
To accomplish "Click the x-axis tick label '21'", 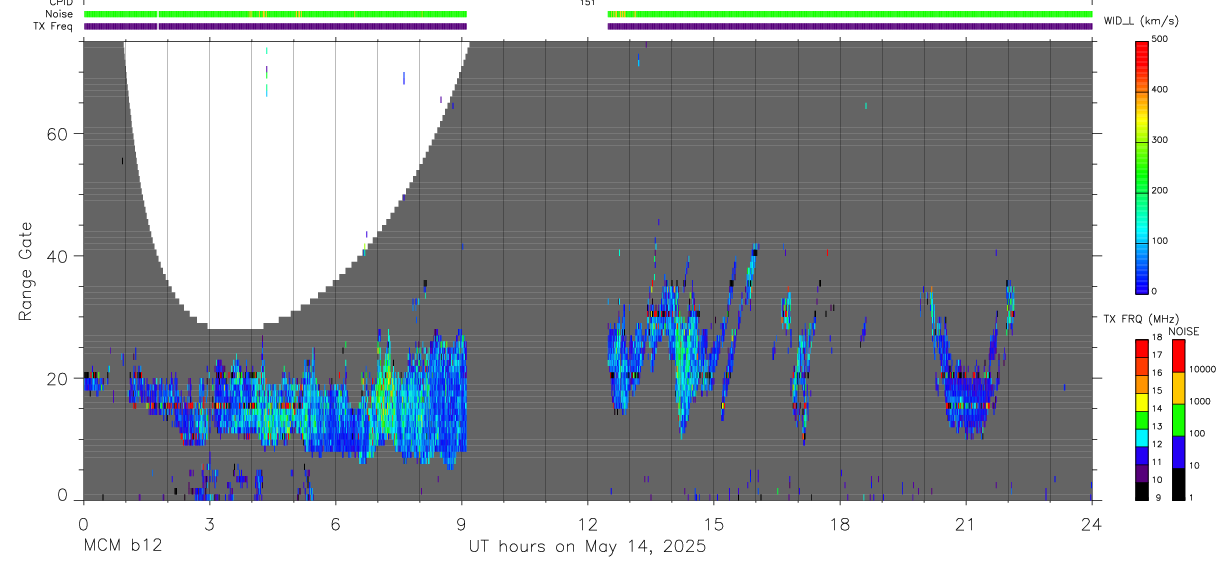I will [x=966, y=524].
